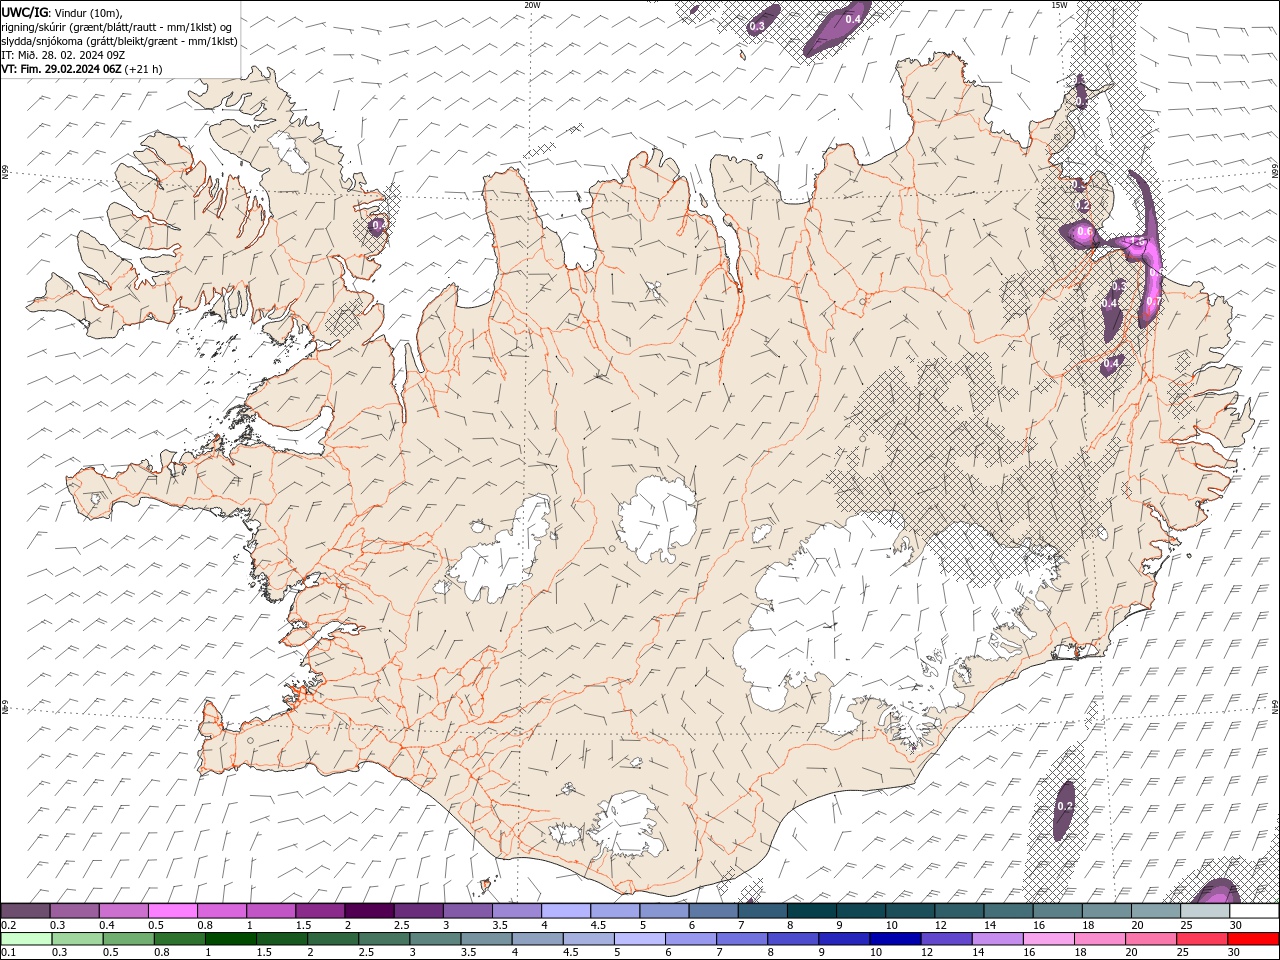Click the 'rigning/skúrir' legend description line
The image size is (1280, 960).
point(117,27)
